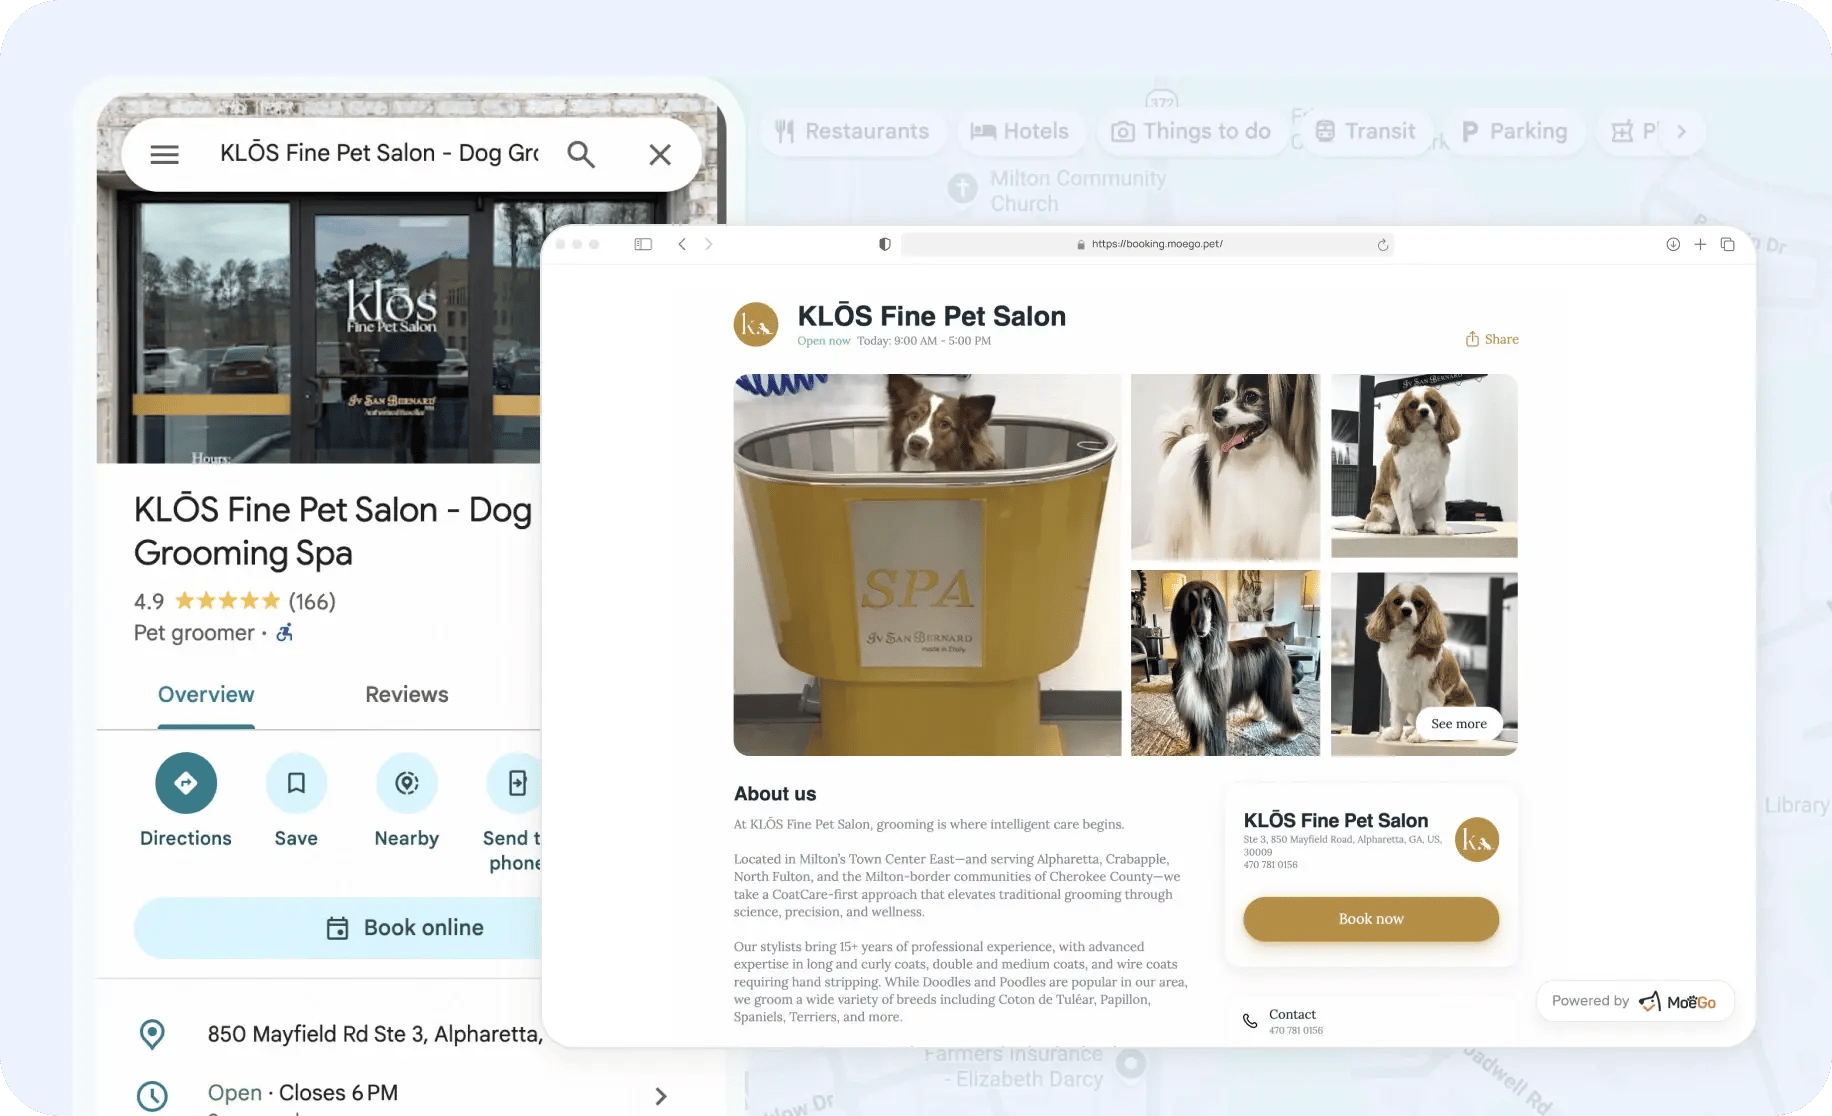Click the KLŌS round logo in page header

tap(756, 325)
